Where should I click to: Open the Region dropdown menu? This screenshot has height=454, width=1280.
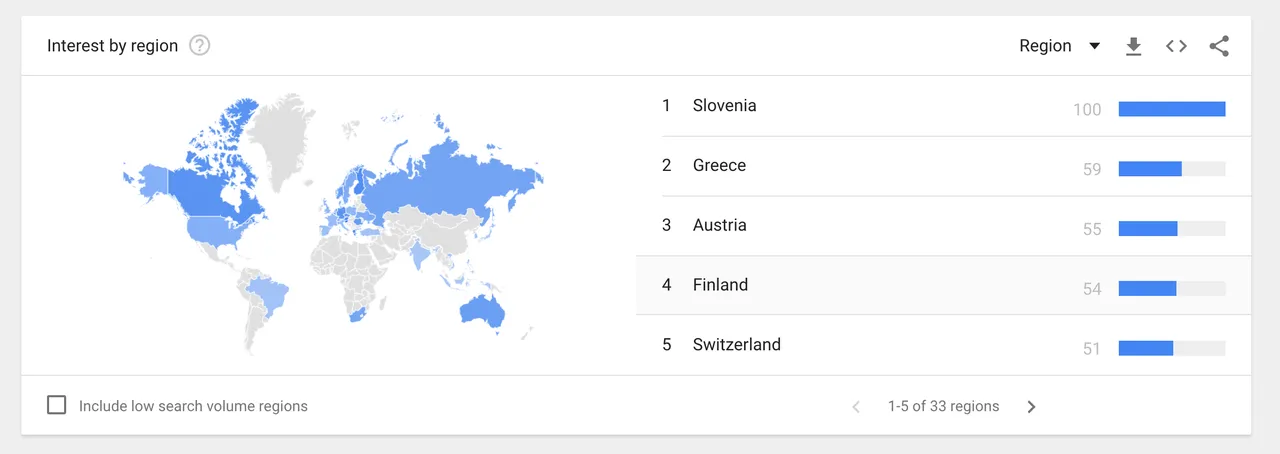pos(1059,46)
